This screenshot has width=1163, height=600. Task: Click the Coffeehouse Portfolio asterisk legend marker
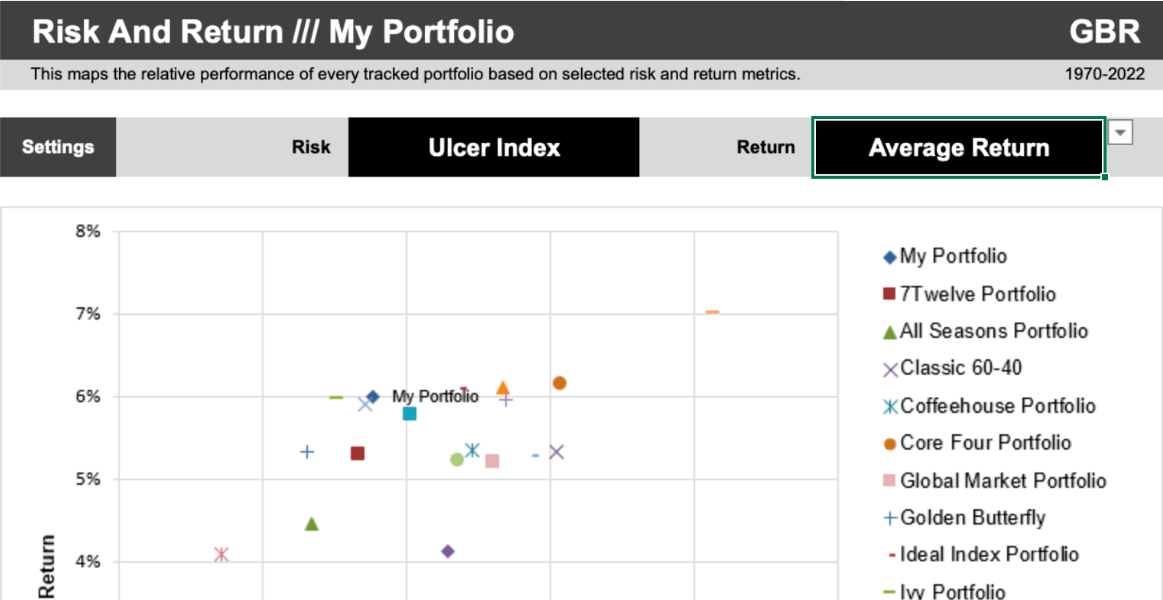[x=889, y=406]
